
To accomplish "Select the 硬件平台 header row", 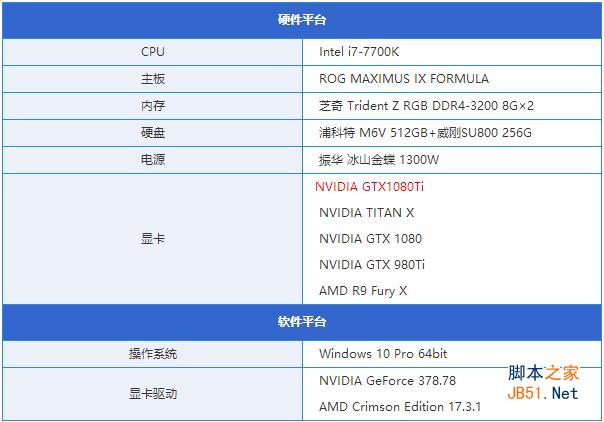I will [302, 20].
